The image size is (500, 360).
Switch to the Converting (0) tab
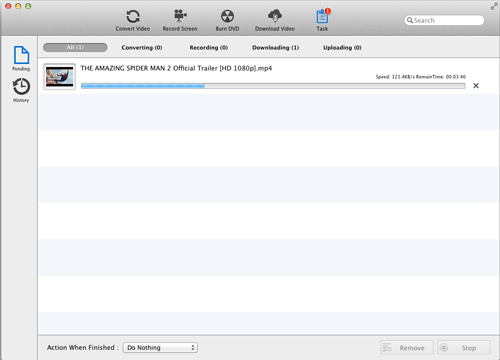[142, 48]
